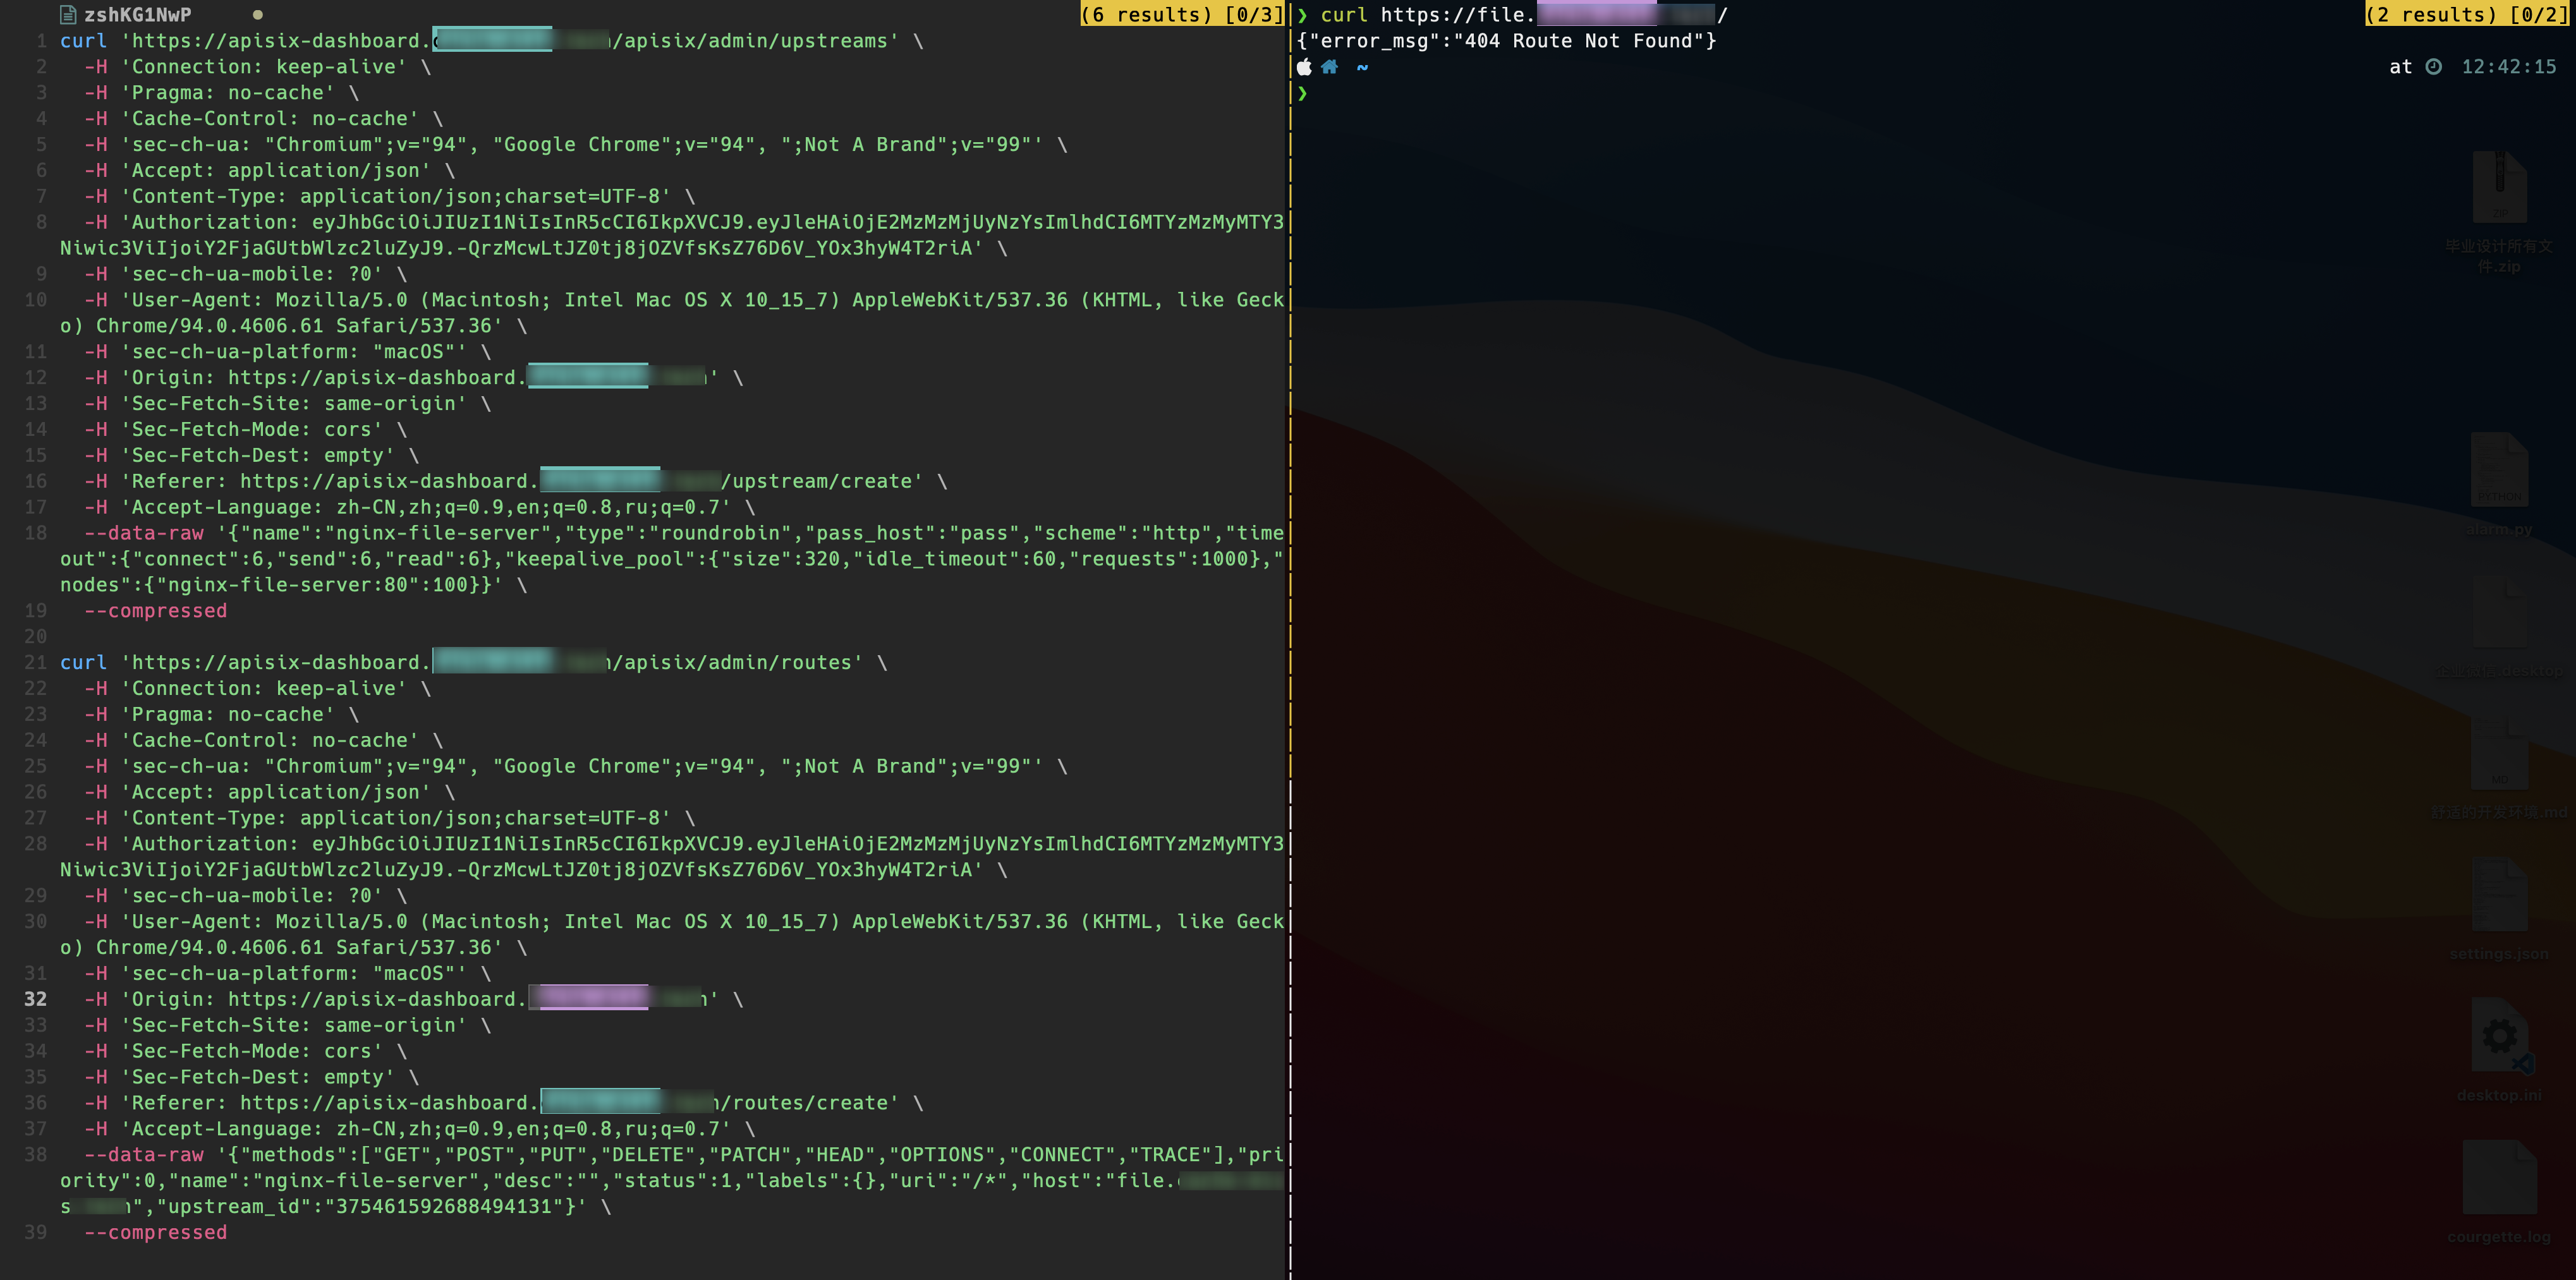Place cursor on highlighted line number 32
Viewport: 2576px width, 1280px height.
(36, 999)
